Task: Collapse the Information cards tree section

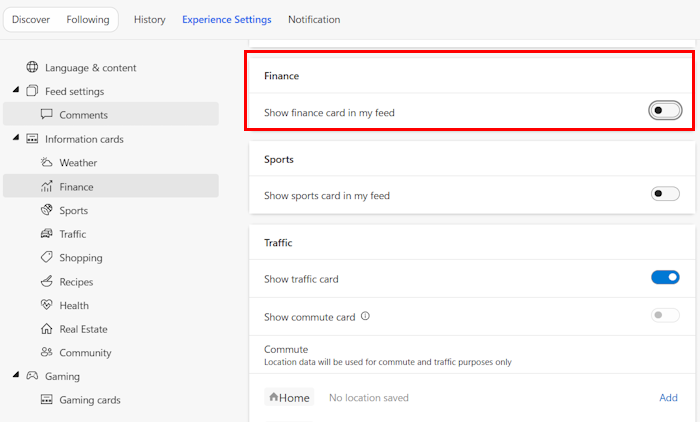Action: click(x=15, y=139)
